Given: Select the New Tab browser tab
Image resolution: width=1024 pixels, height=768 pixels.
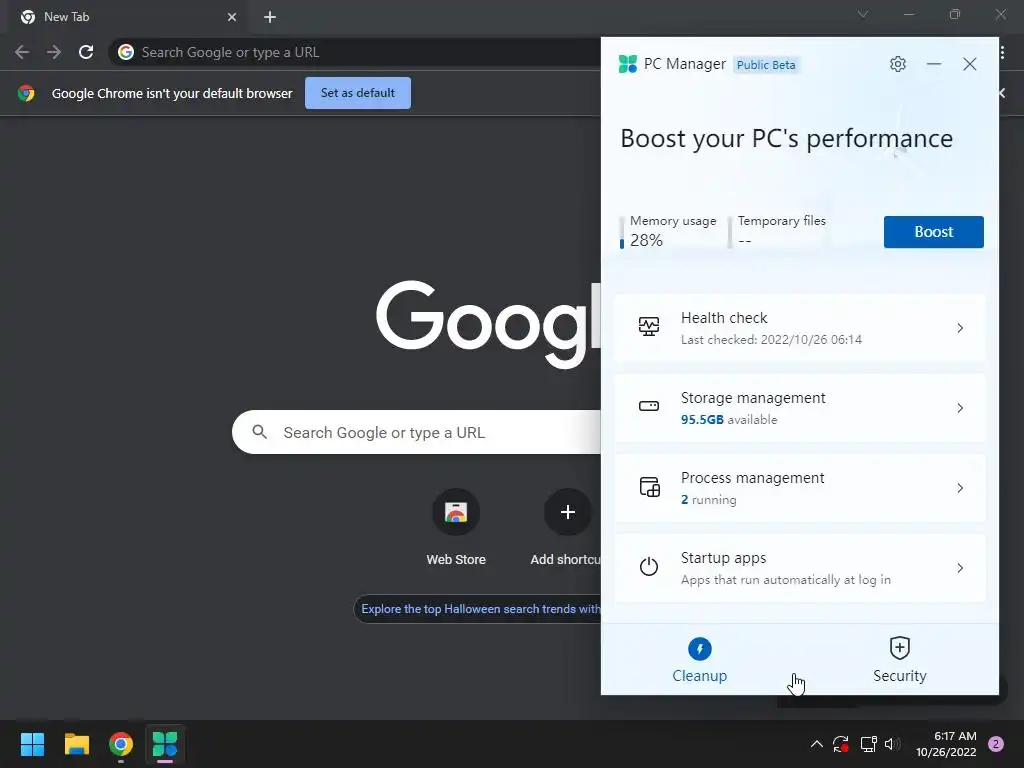Looking at the screenshot, I should point(128,17).
